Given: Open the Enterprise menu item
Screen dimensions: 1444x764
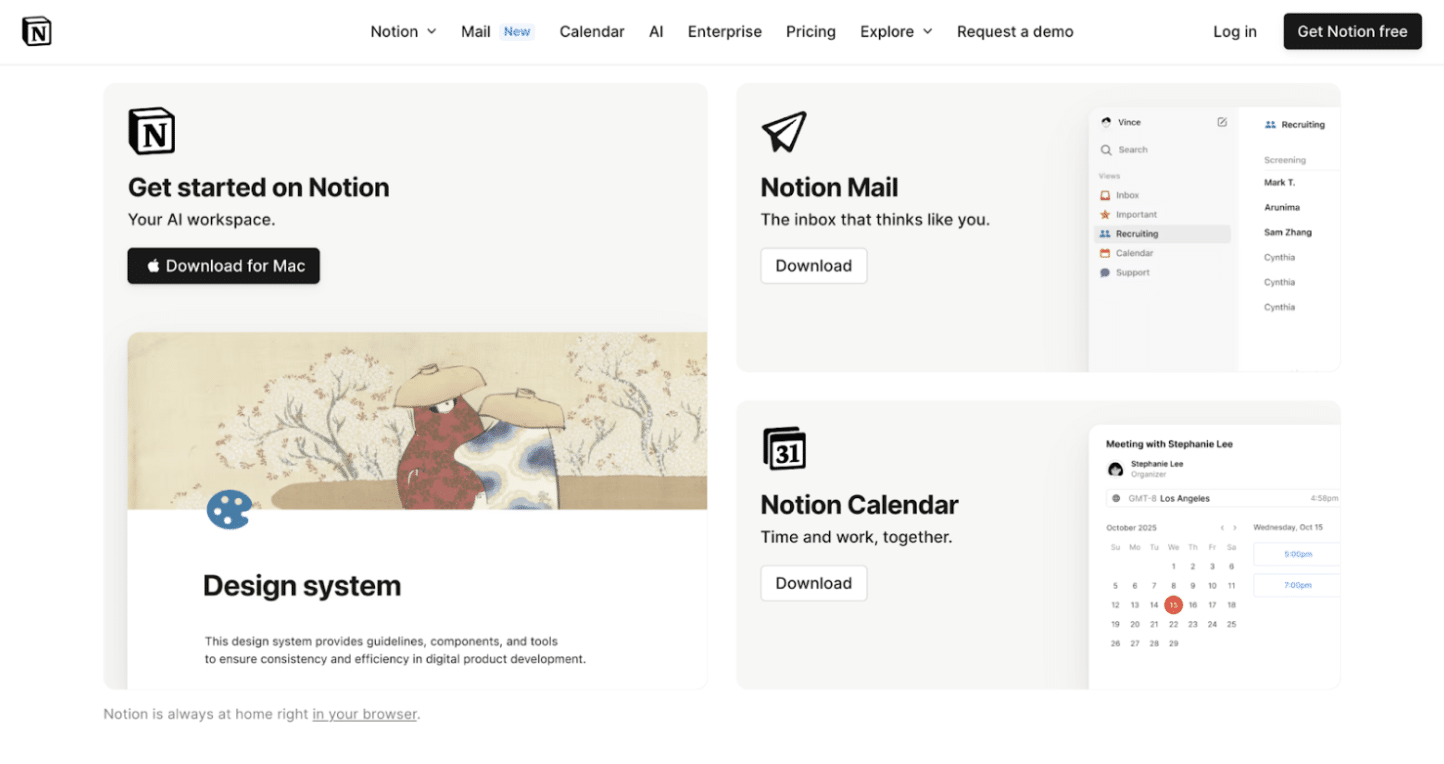Looking at the screenshot, I should [x=724, y=31].
